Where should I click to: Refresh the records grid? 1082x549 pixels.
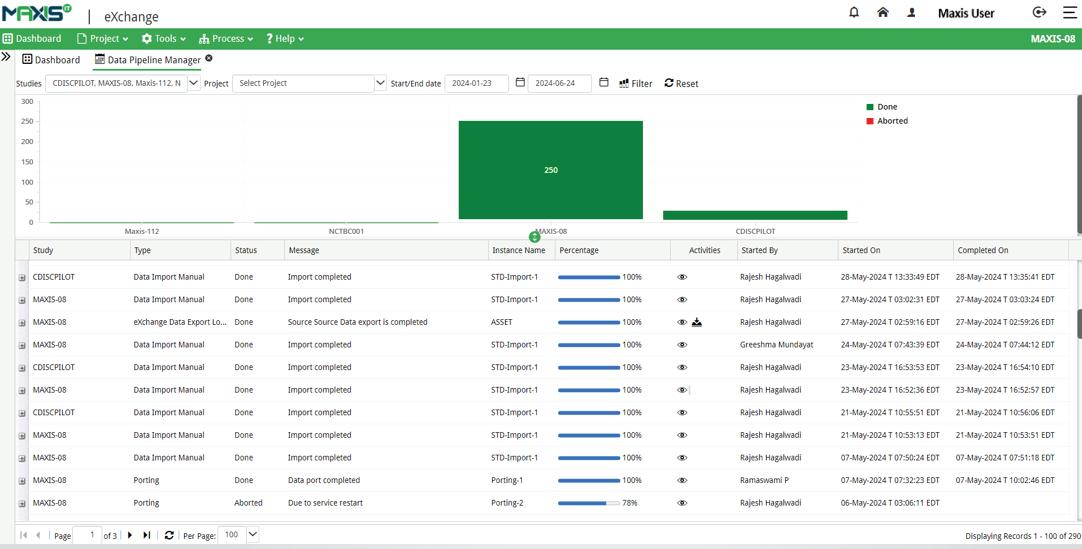coord(169,535)
